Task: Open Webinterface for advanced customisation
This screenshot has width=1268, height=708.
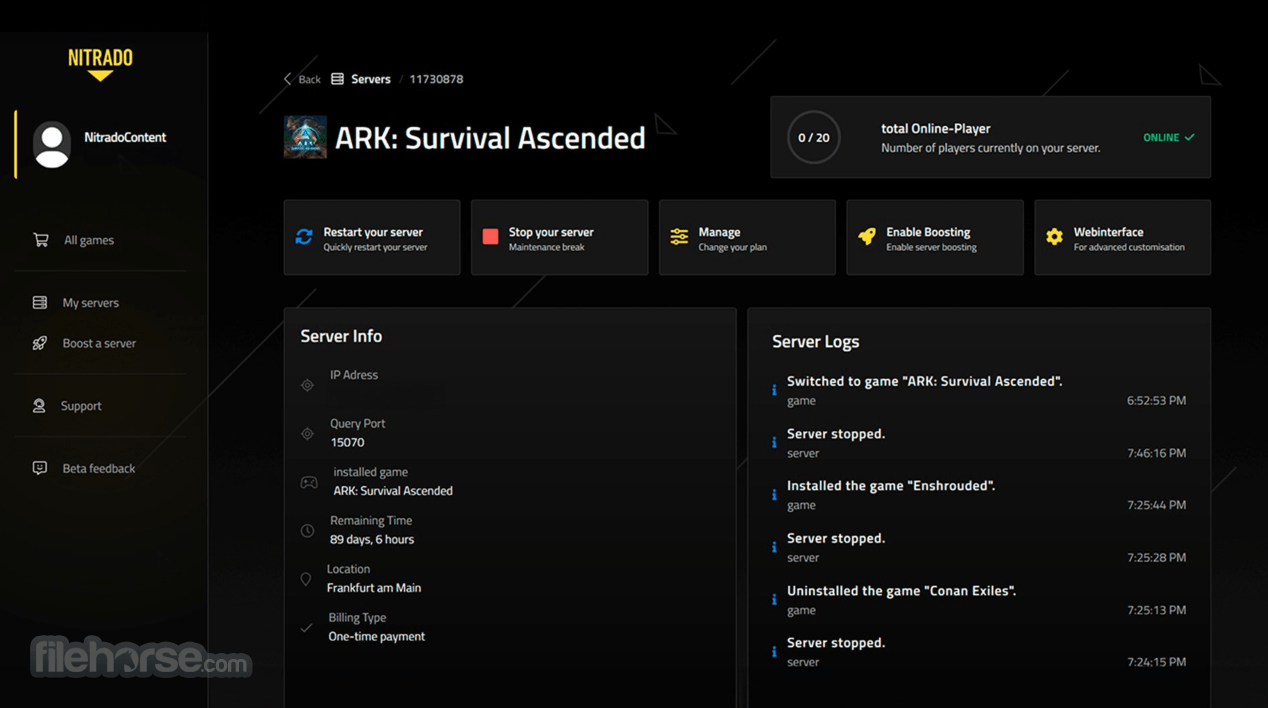Action: point(1122,237)
